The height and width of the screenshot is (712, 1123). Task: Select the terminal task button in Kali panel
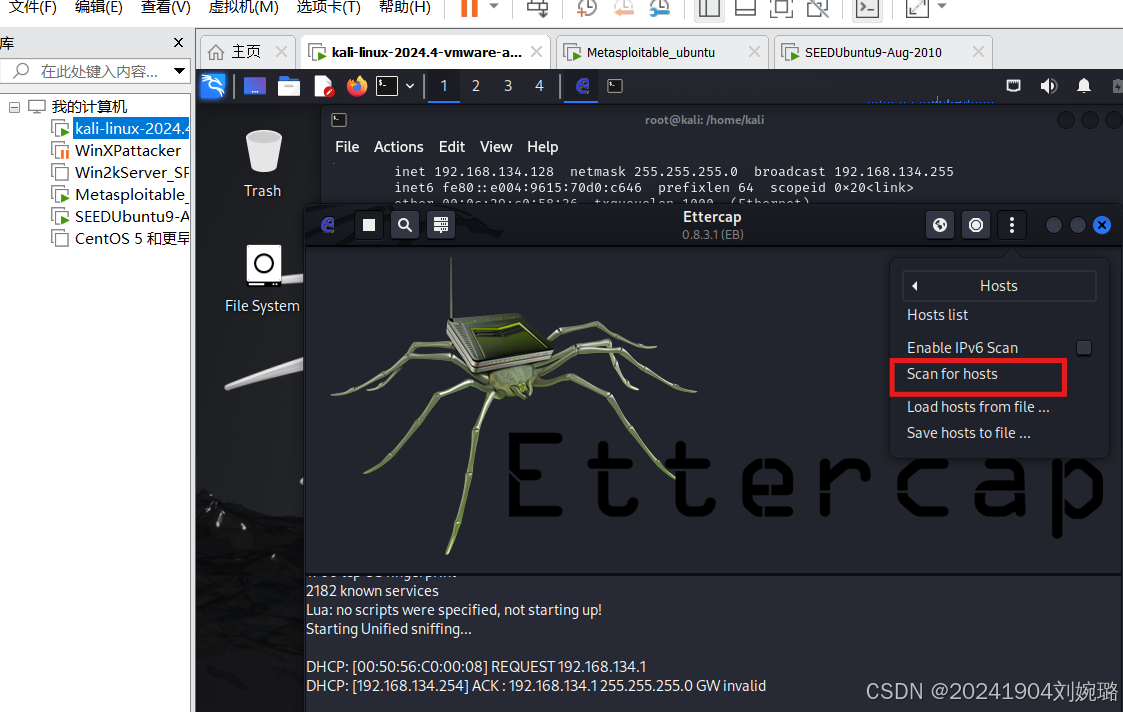614,86
